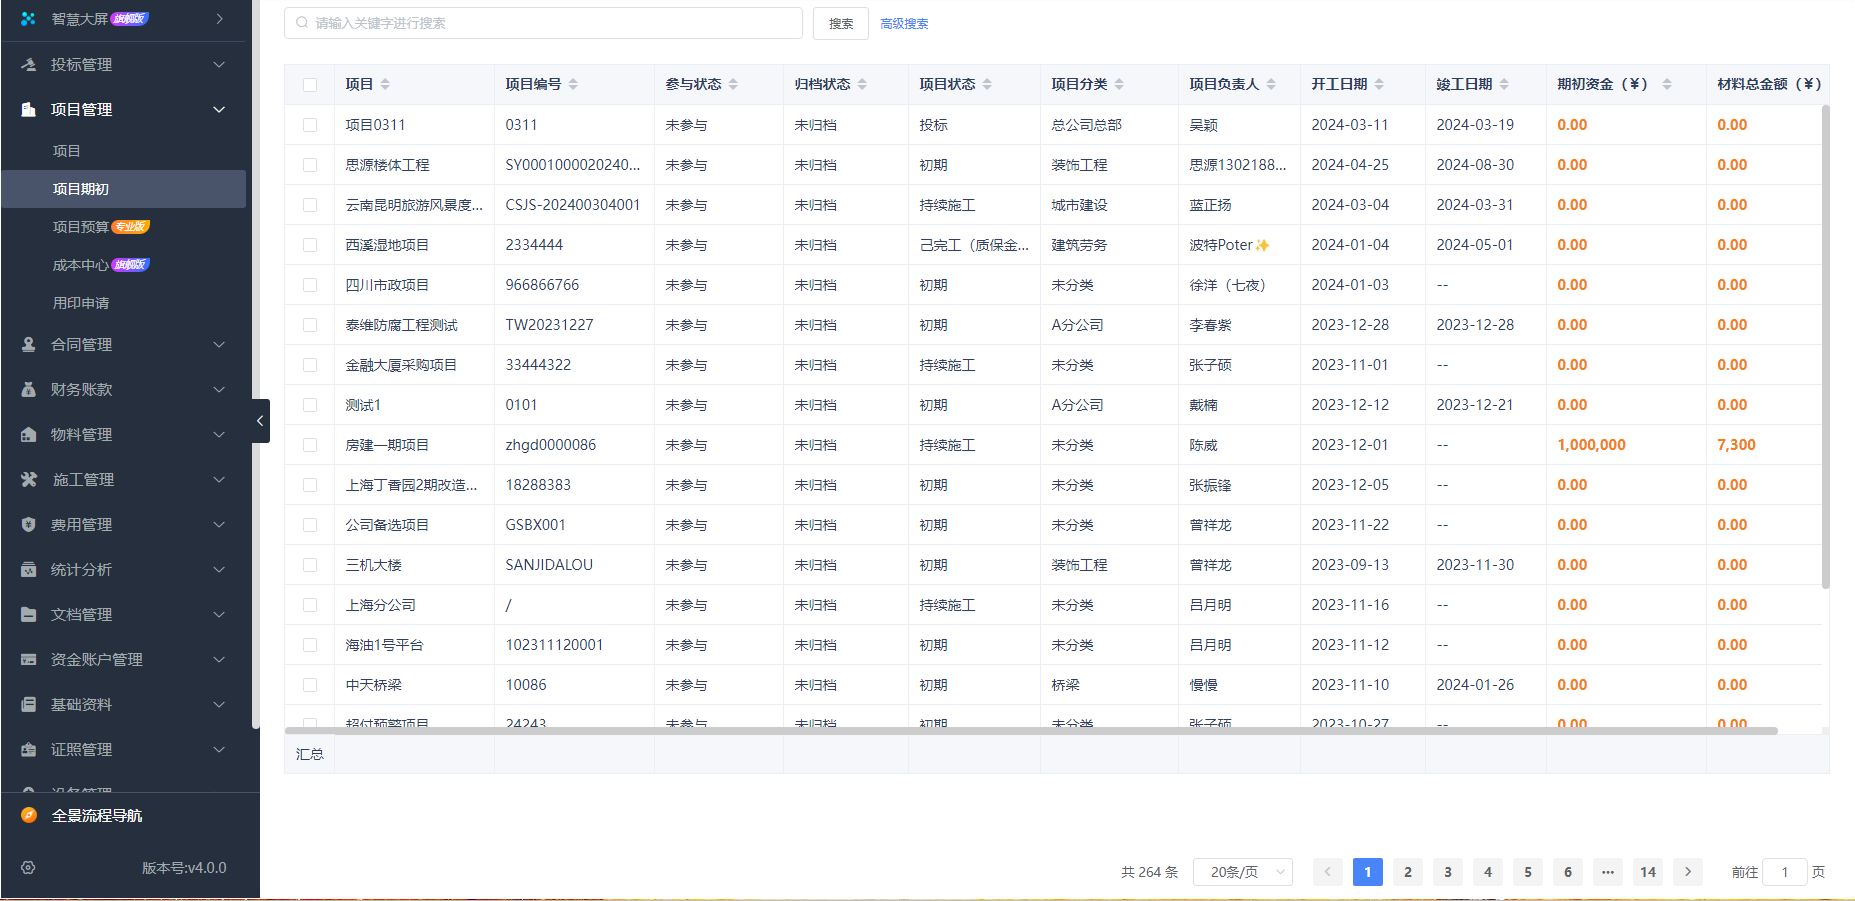Image resolution: width=1855 pixels, height=901 pixels.
Task: Check the checkbox for 项目0311
Action: click(x=309, y=124)
